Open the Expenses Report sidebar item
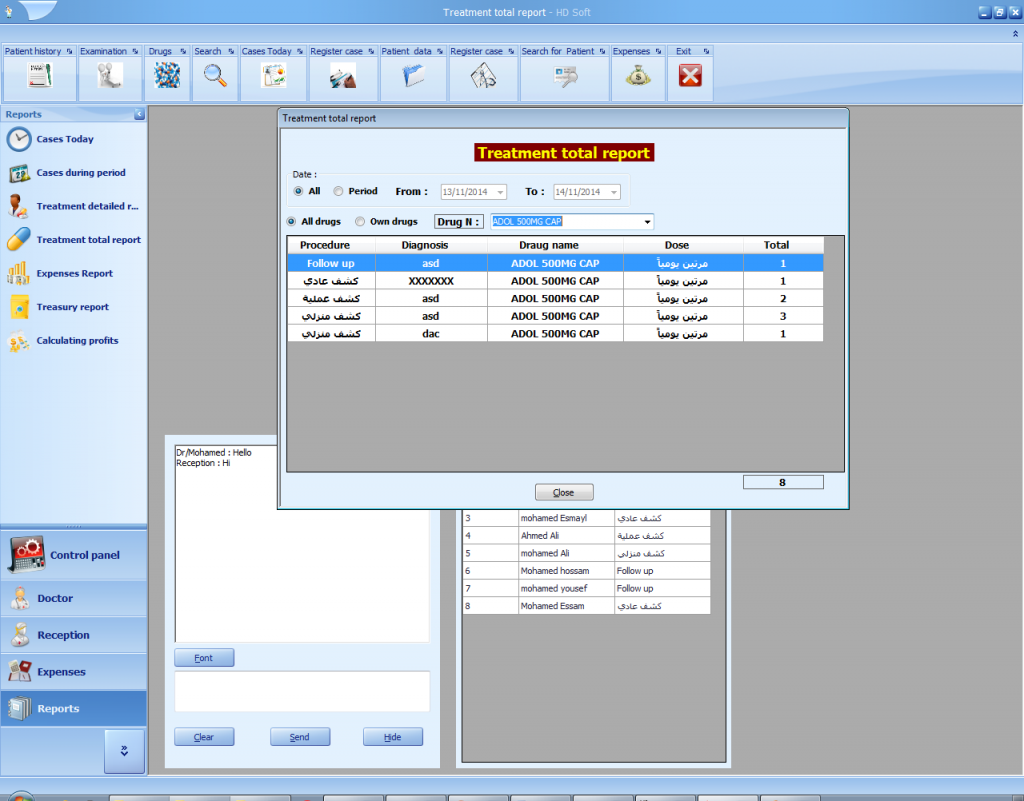This screenshot has width=1024, height=801. [74, 274]
